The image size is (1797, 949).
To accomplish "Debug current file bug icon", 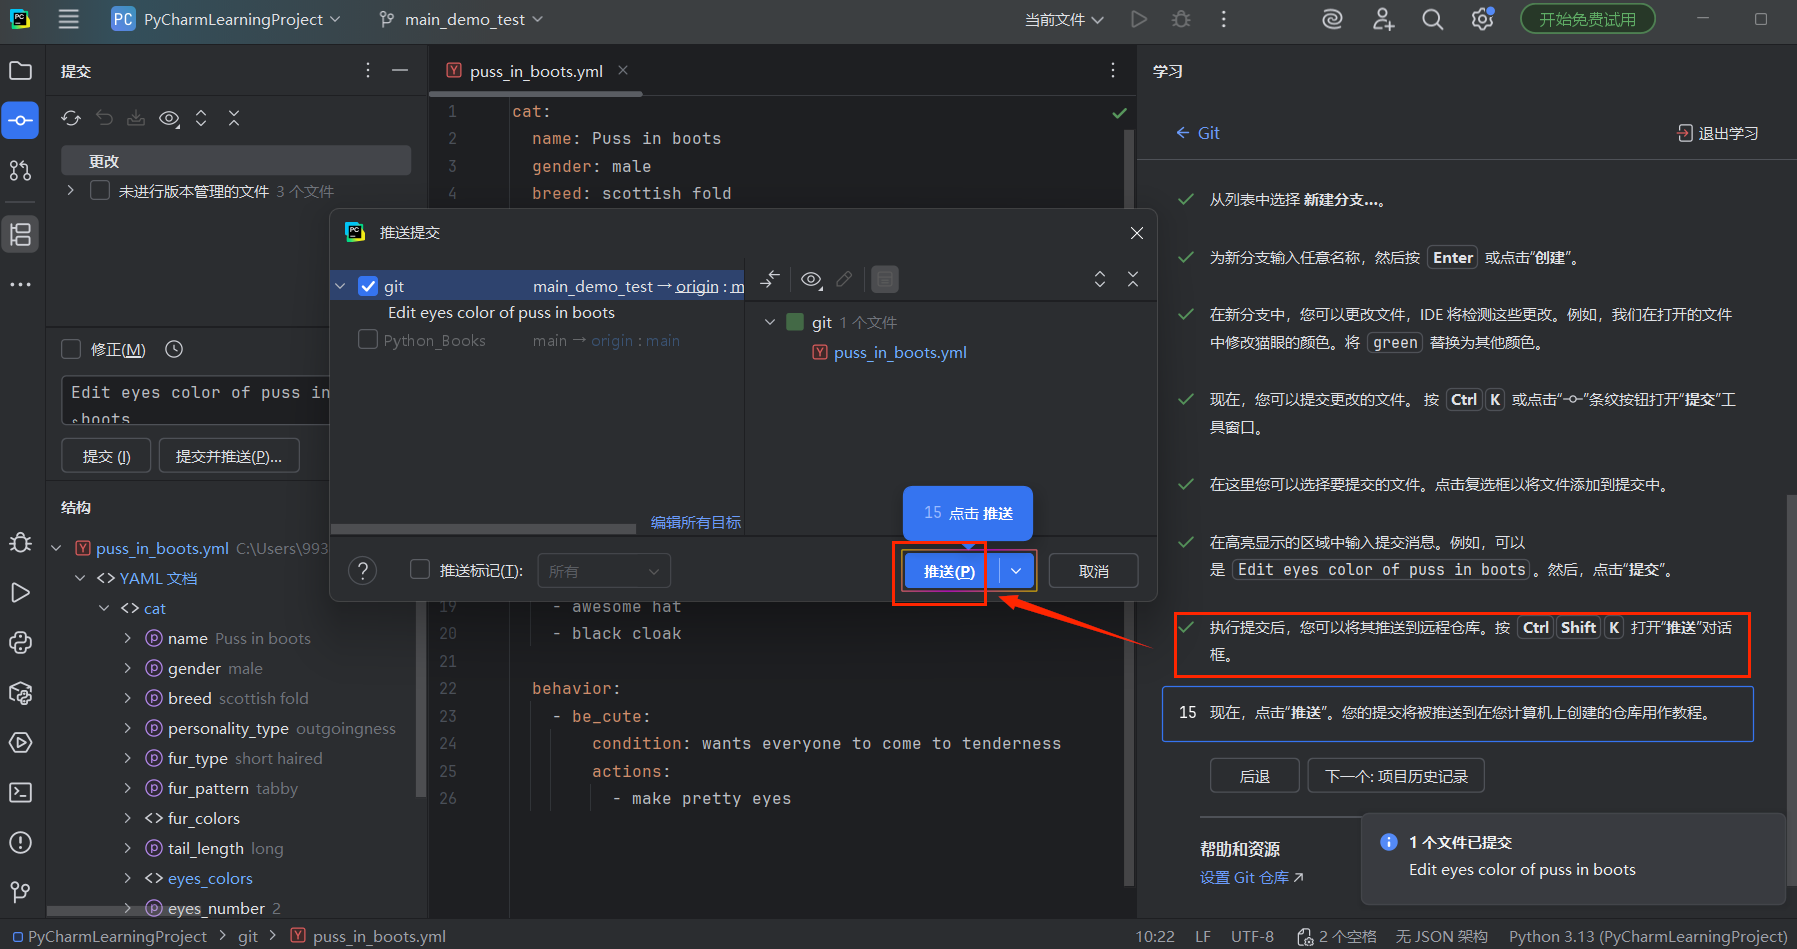I will click(x=1181, y=19).
